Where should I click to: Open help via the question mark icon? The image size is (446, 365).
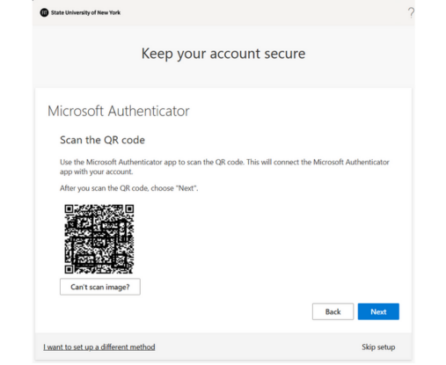[x=411, y=13]
